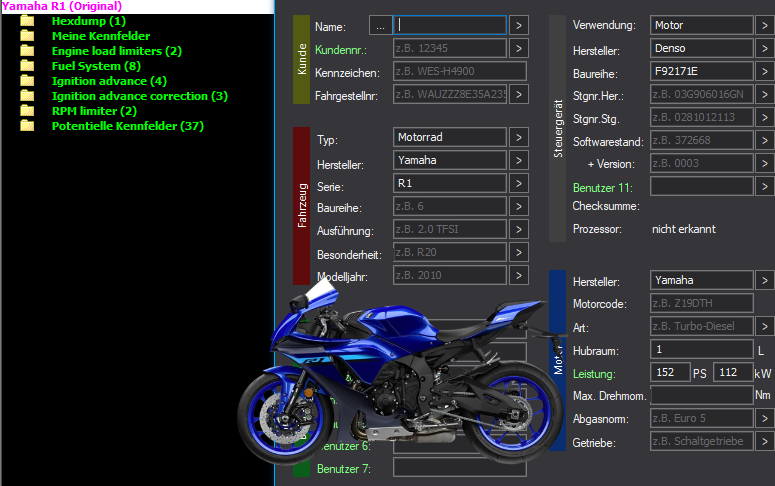Focus the Kennzeichen input field
This screenshot has width=775, height=486.
click(x=460, y=71)
